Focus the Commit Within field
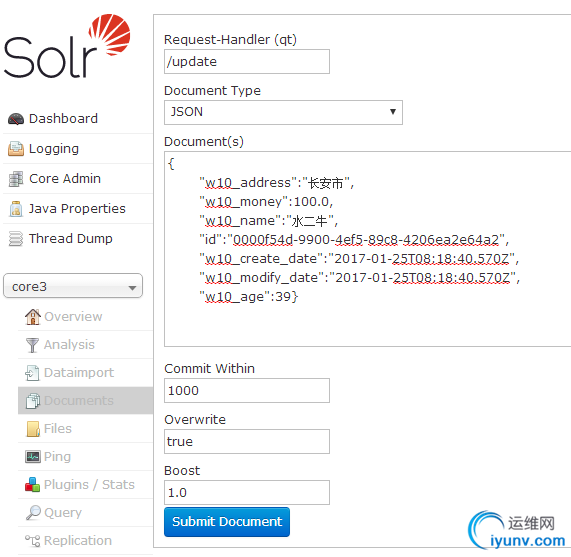The image size is (571, 557). coord(247,391)
